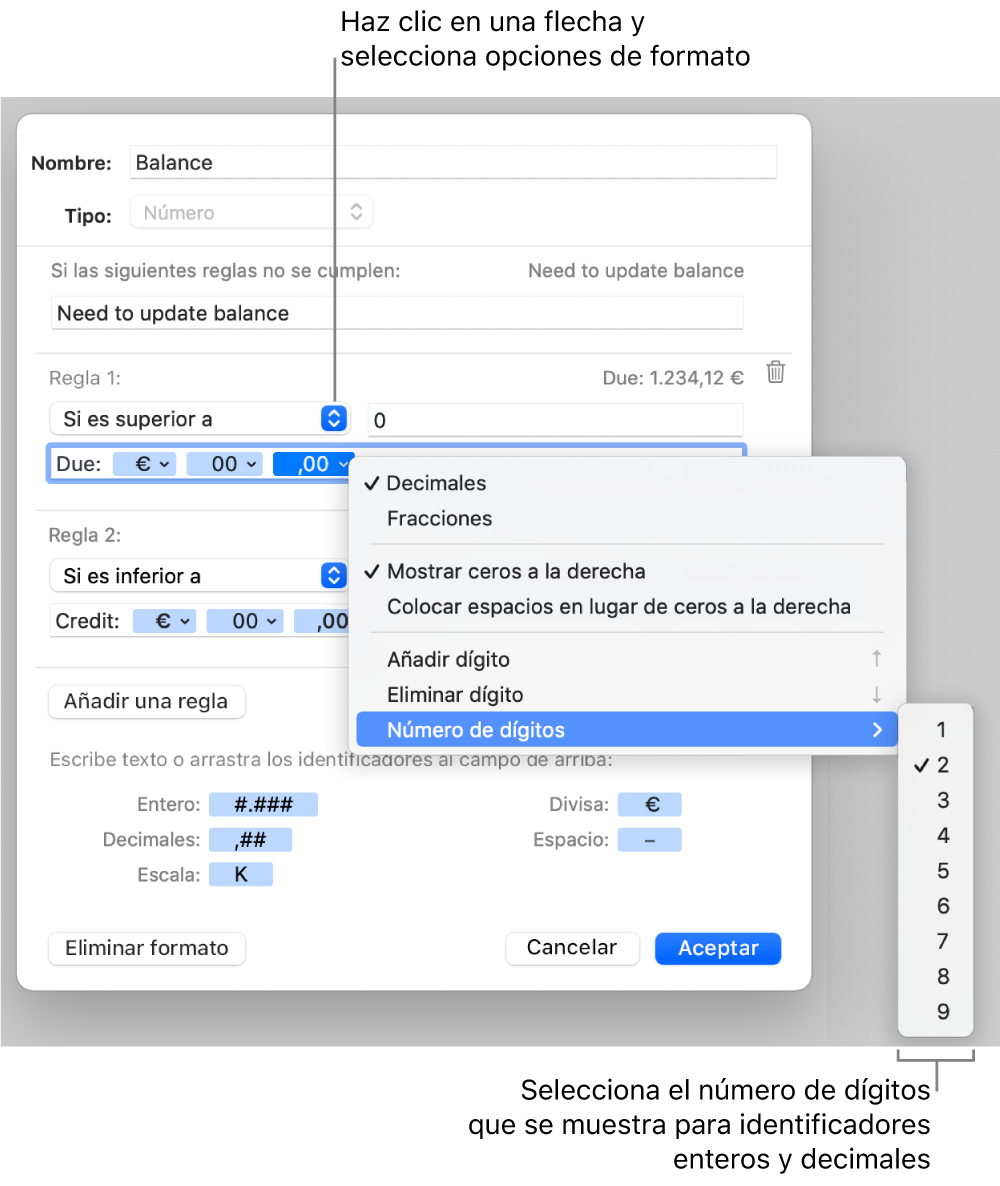Click the Regla 1 value field showing 0

(556, 420)
